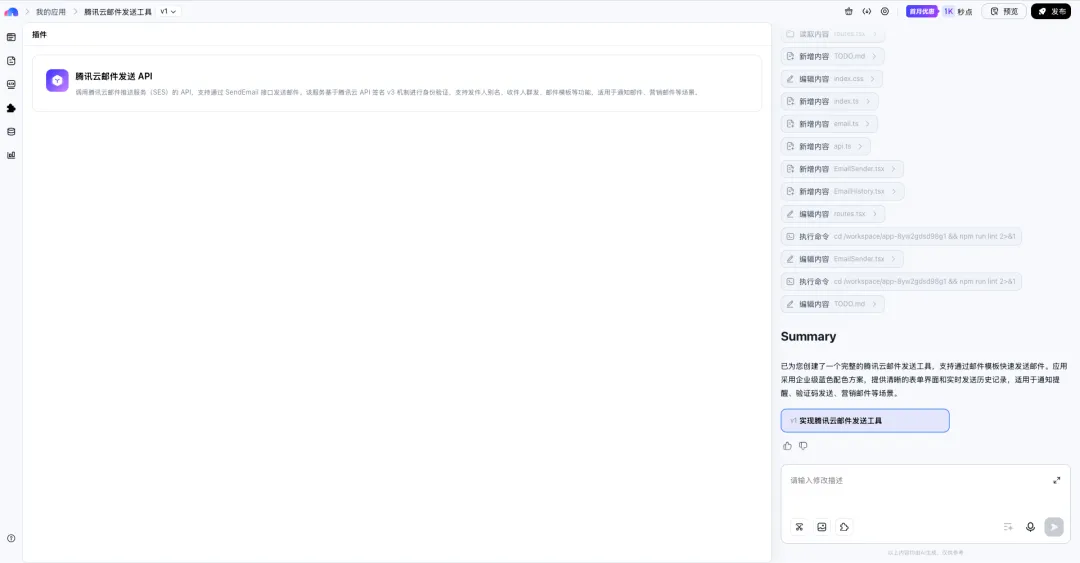Select the plugin puzzle icon in the left sidebar
This screenshot has width=1080, height=563.
[x=11, y=108]
